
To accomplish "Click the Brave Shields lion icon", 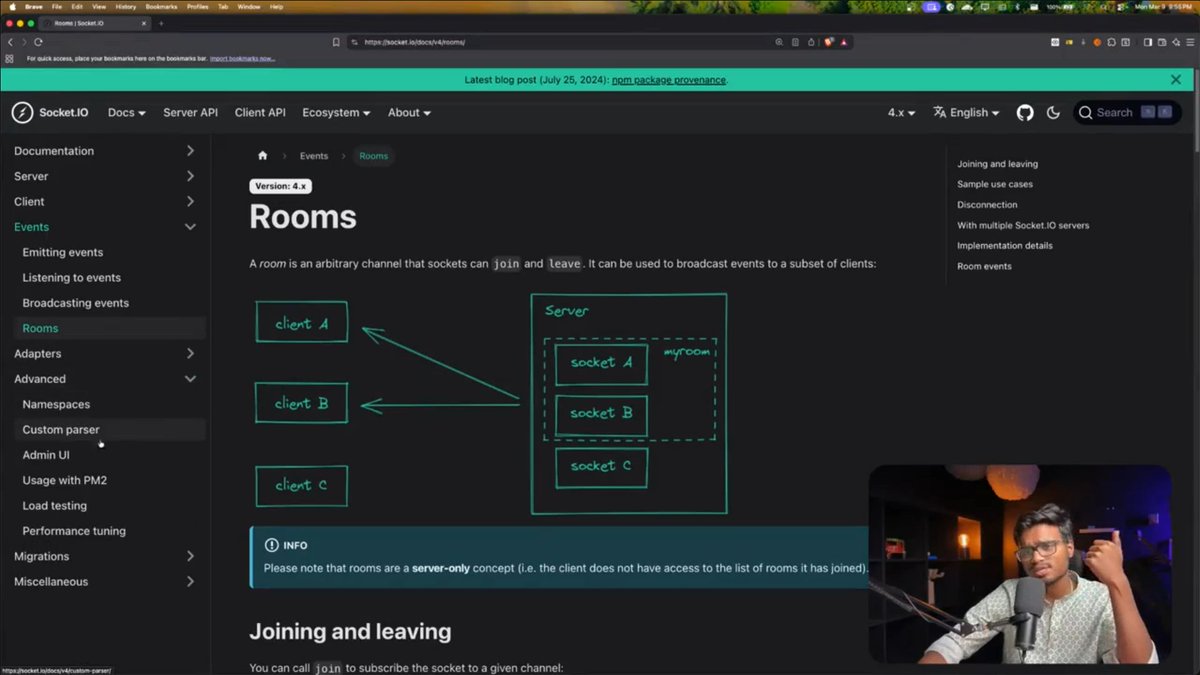I will pos(829,42).
